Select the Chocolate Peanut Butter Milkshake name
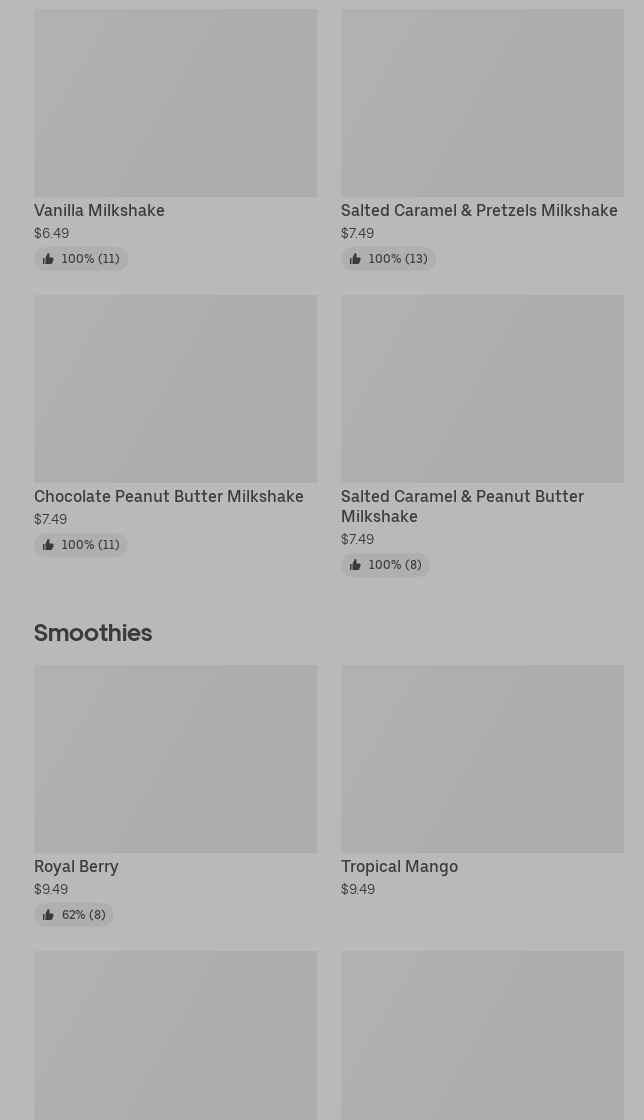 (169, 497)
